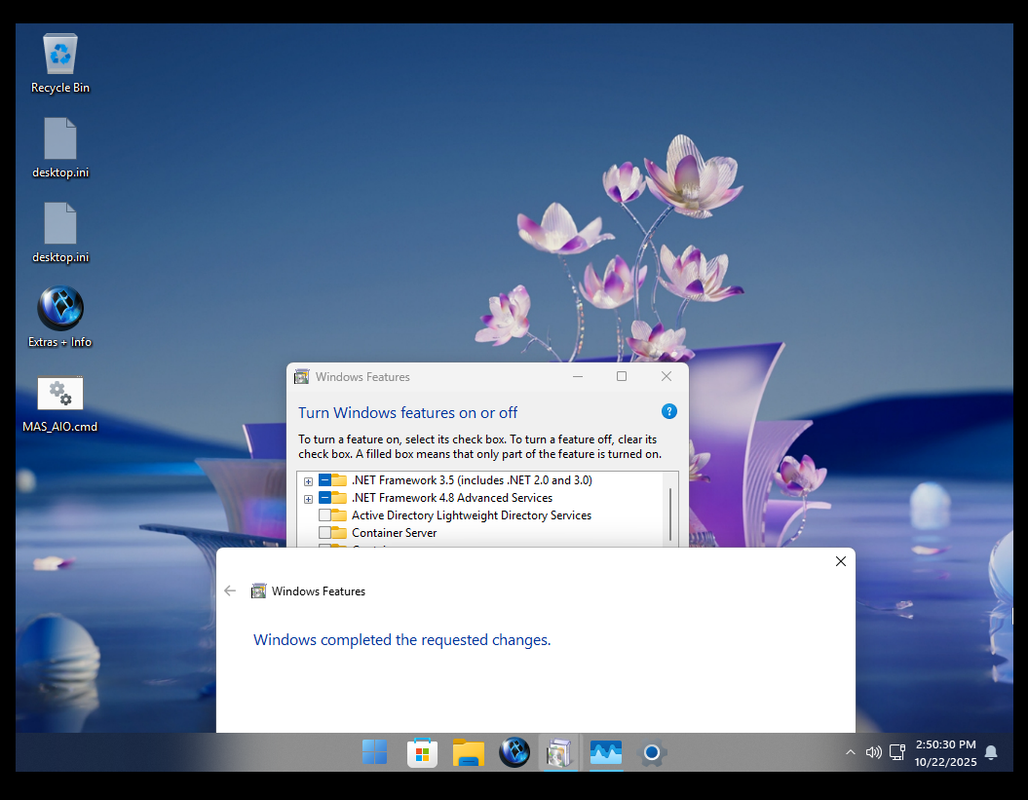
Task: Toggle .NET Framework 3.5 checkbox
Action: point(325,480)
